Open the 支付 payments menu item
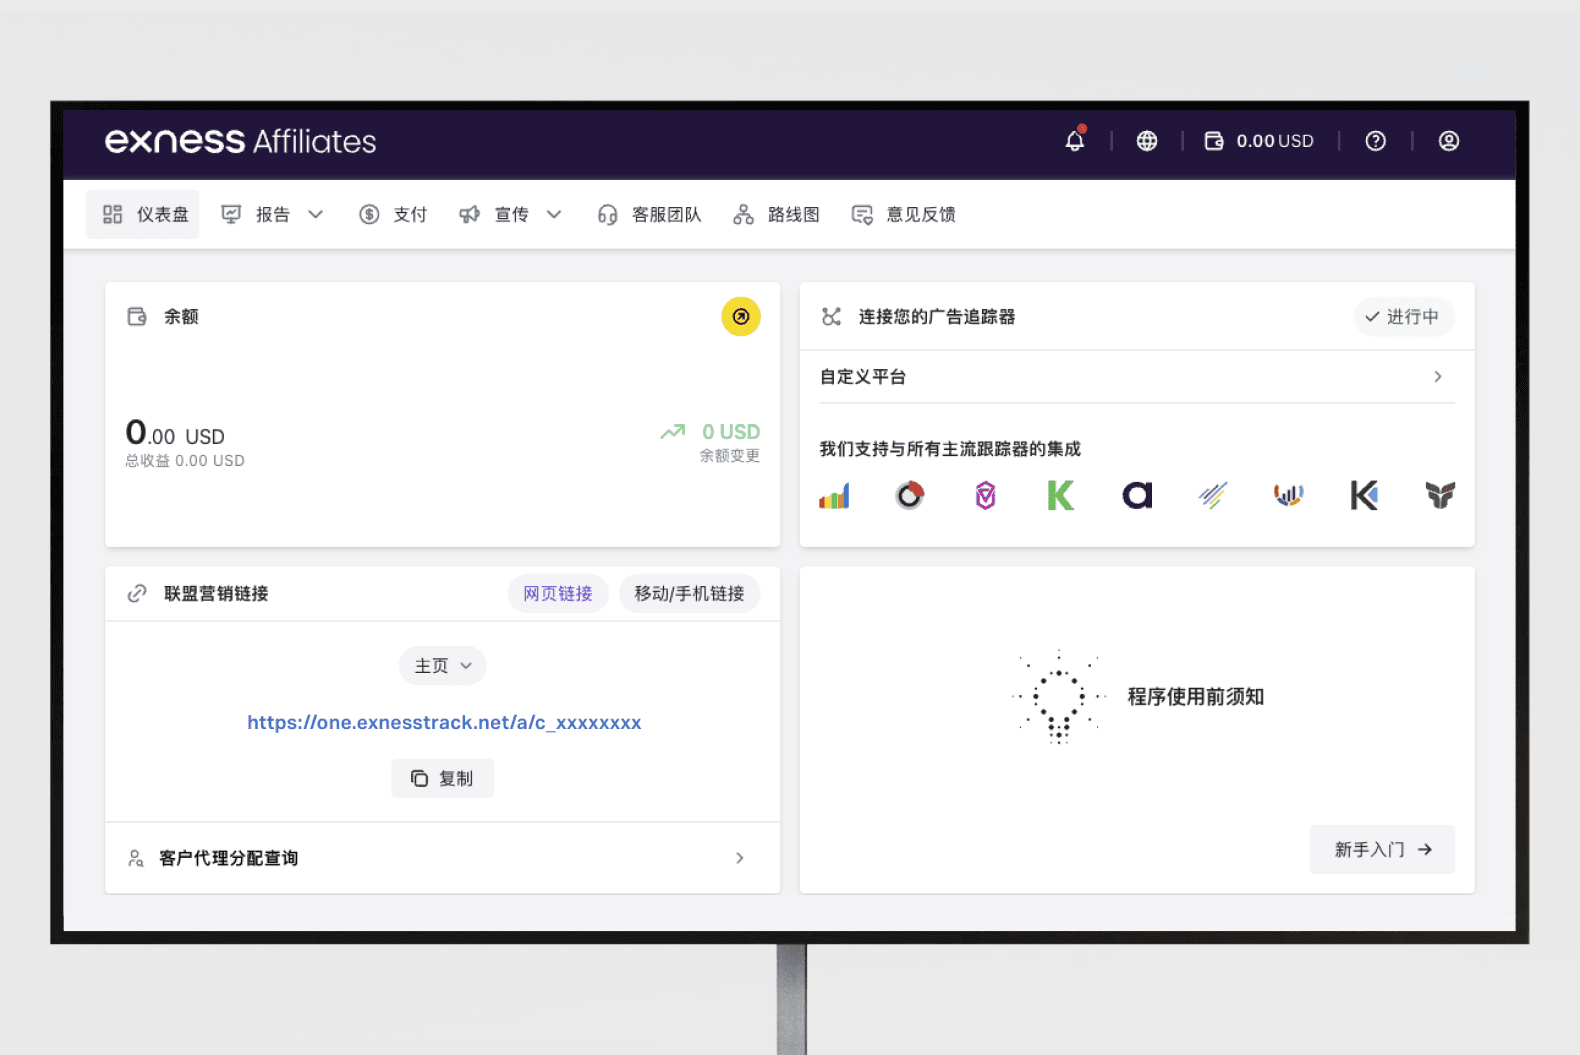The image size is (1580, 1055). 393,215
